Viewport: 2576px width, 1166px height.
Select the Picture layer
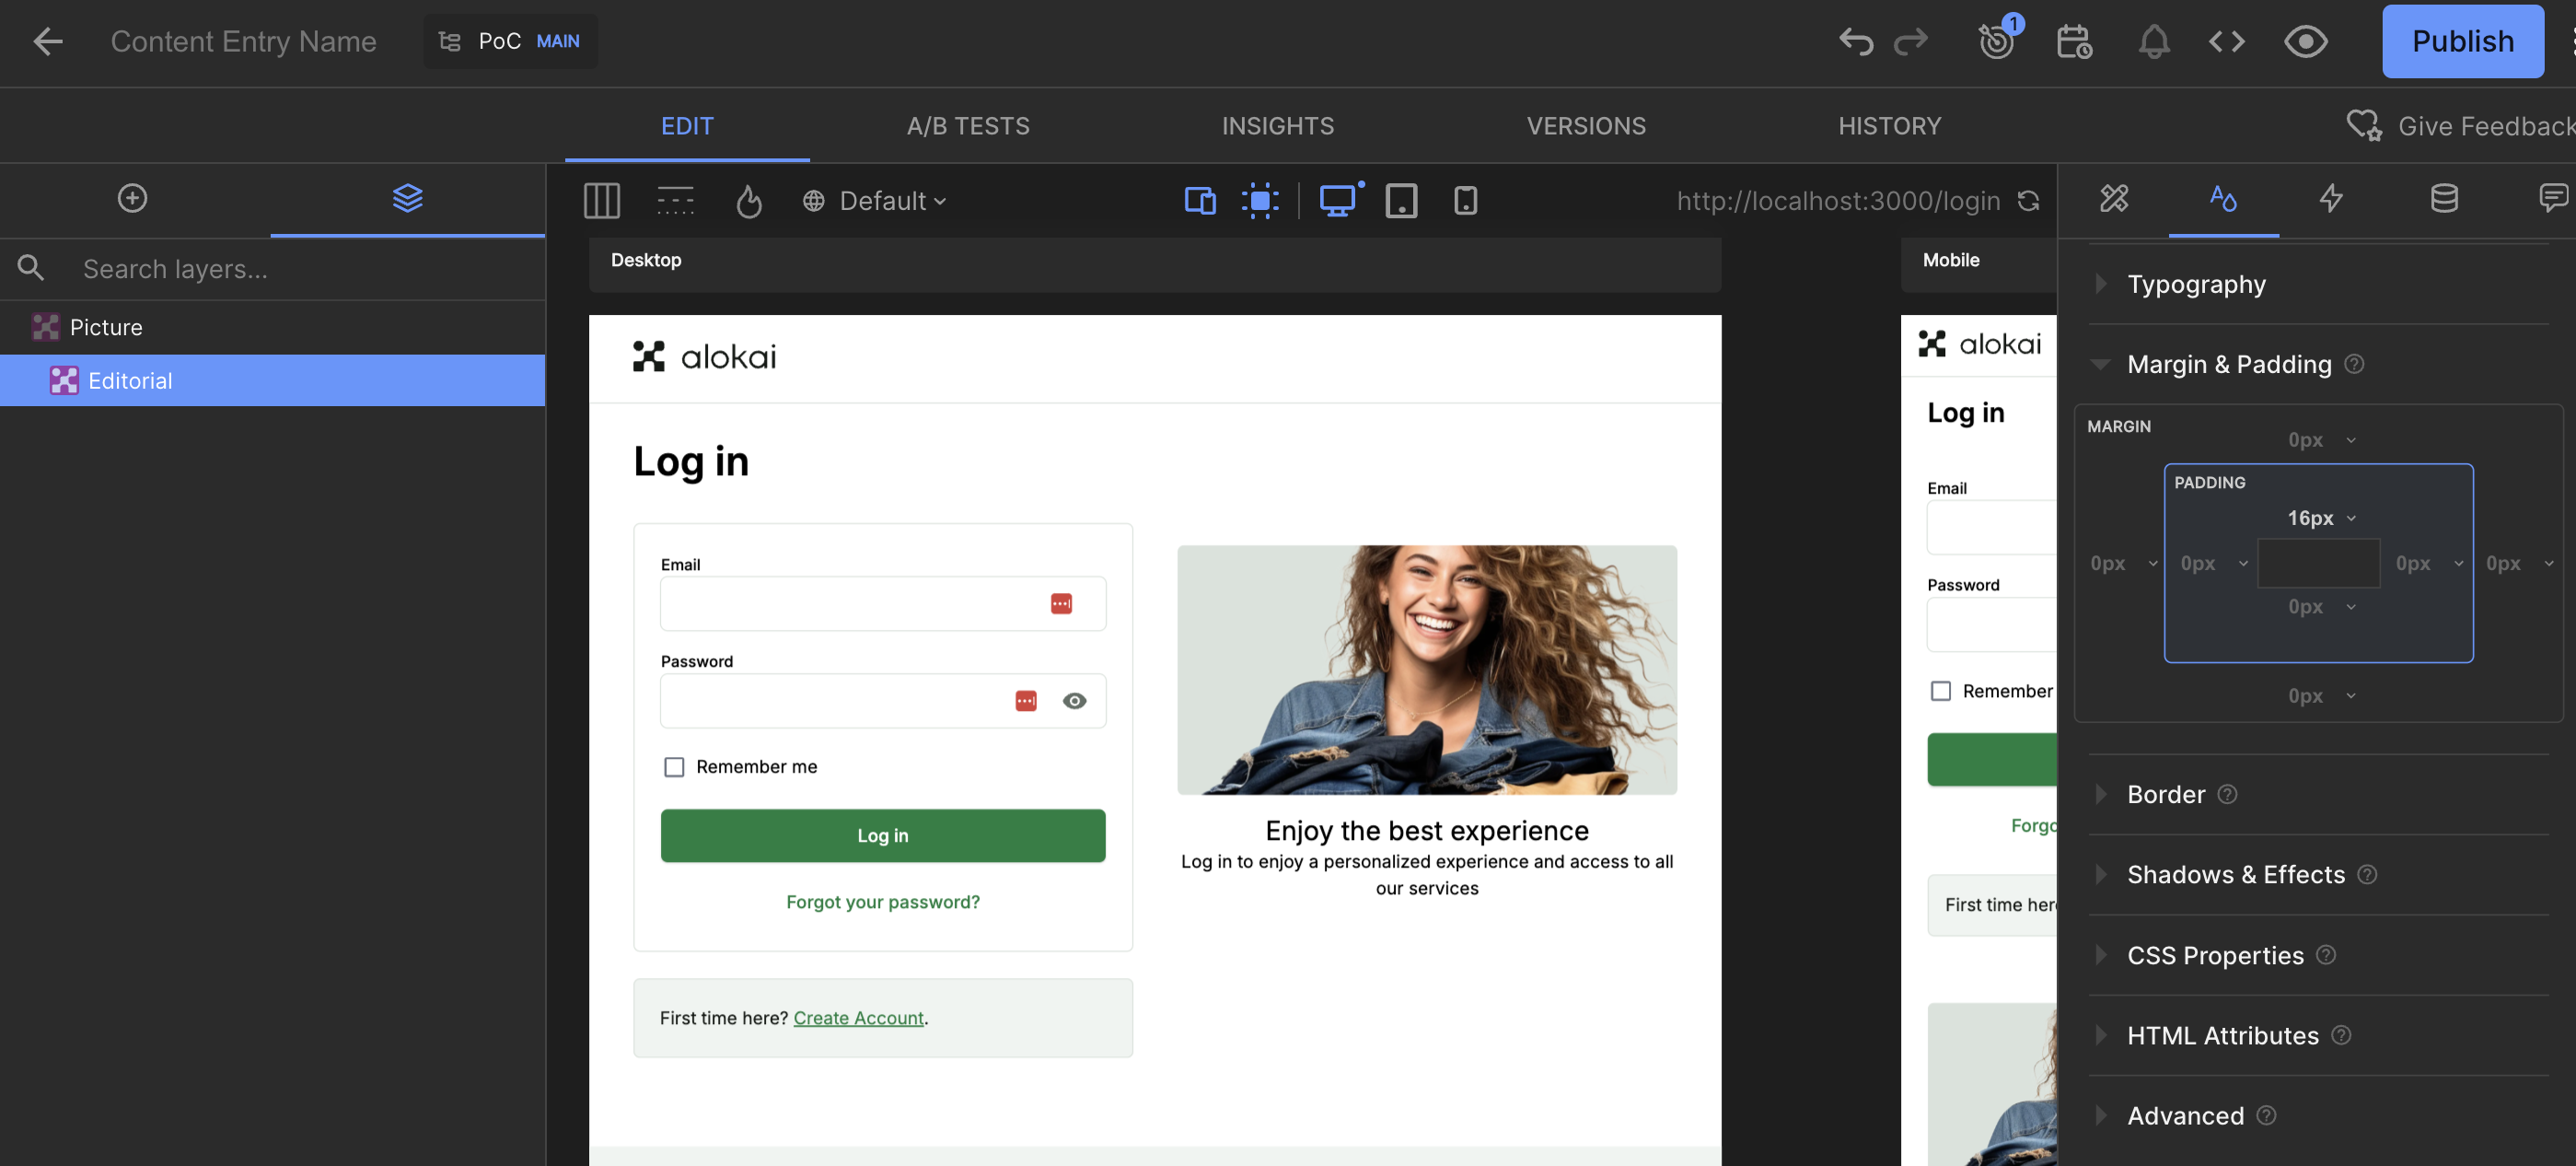pos(272,327)
